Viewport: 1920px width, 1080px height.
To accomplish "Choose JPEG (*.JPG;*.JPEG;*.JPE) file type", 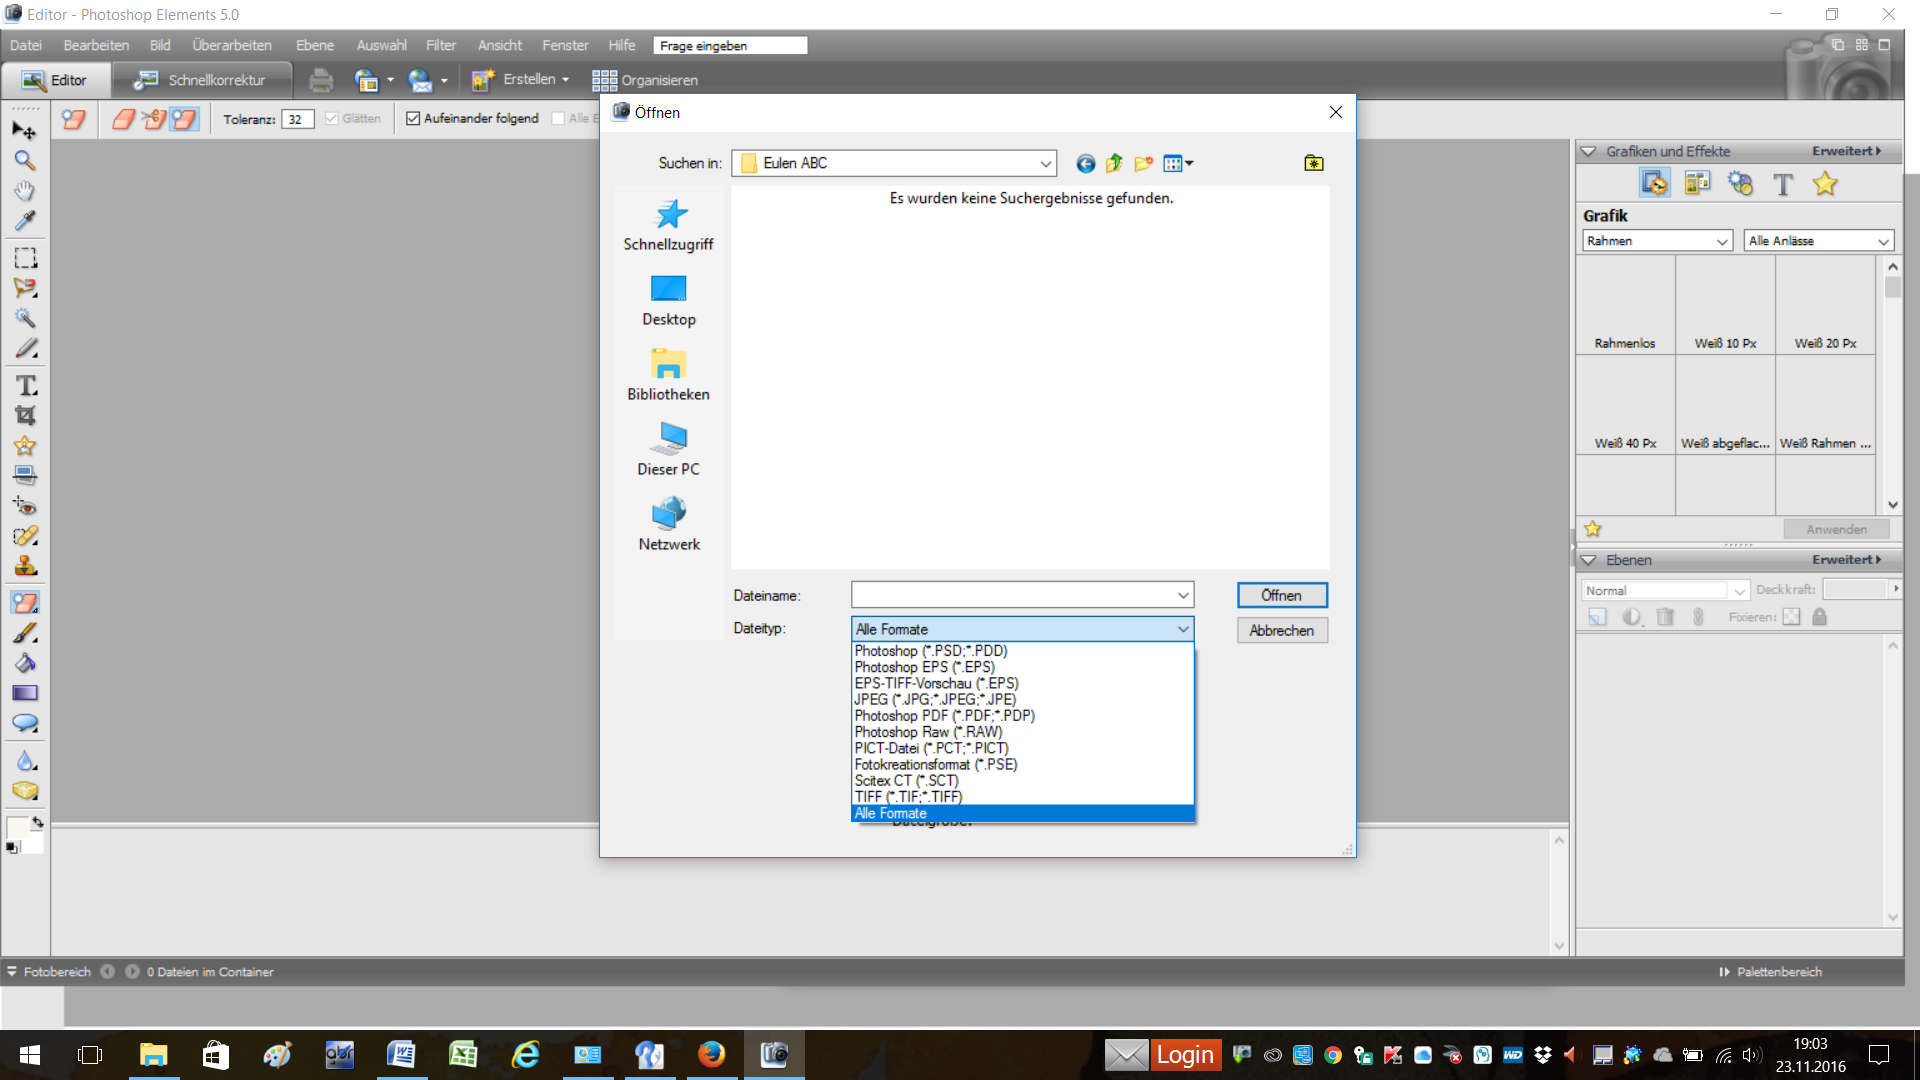I will tap(1023, 699).
